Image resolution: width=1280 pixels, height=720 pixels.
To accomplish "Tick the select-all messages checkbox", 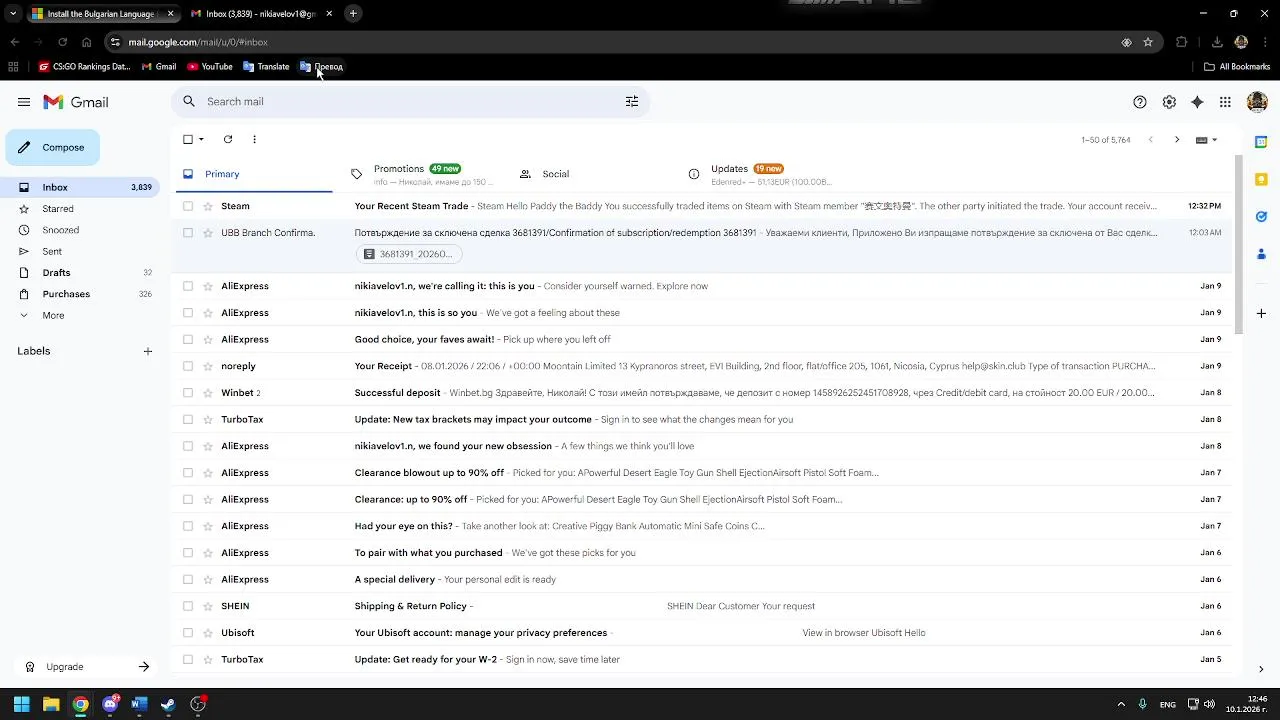I will click(x=188, y=140).
